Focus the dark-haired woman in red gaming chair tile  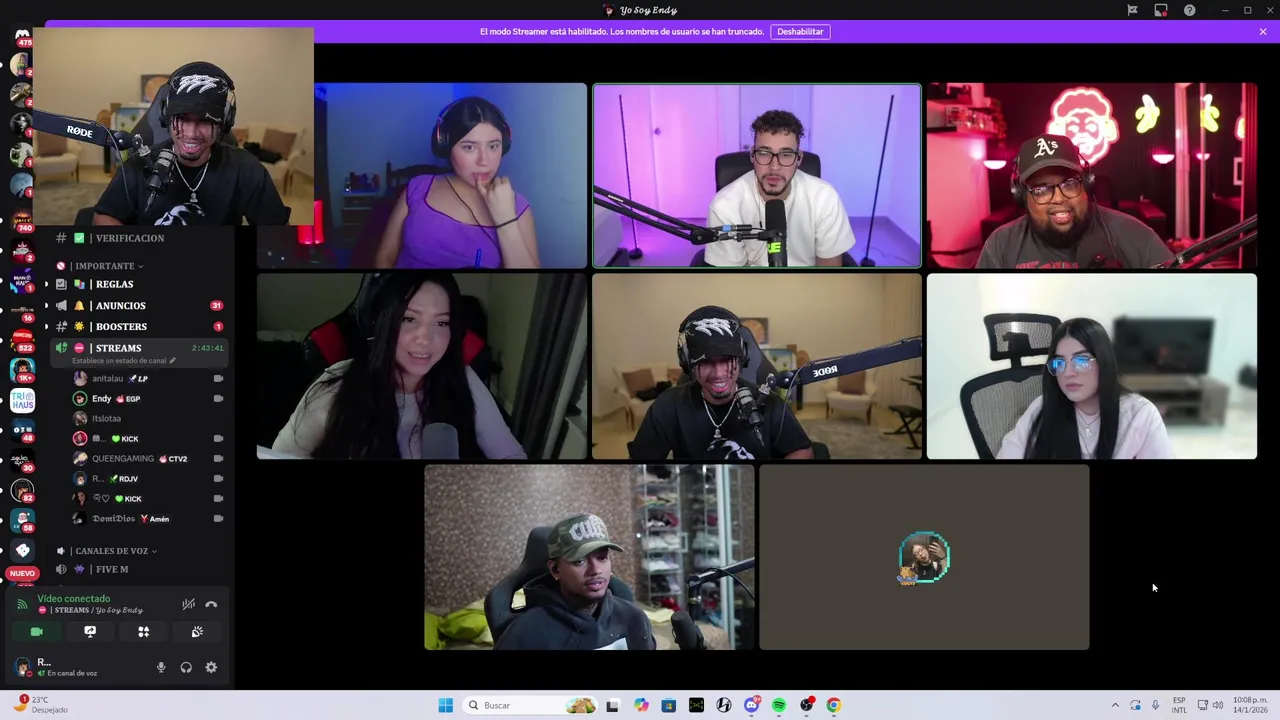[422, 367]
